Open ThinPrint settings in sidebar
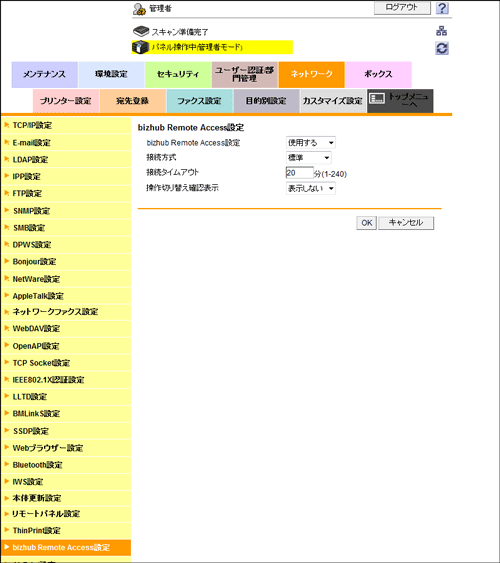The image size is (500, 563). click(x=66, y=530)
